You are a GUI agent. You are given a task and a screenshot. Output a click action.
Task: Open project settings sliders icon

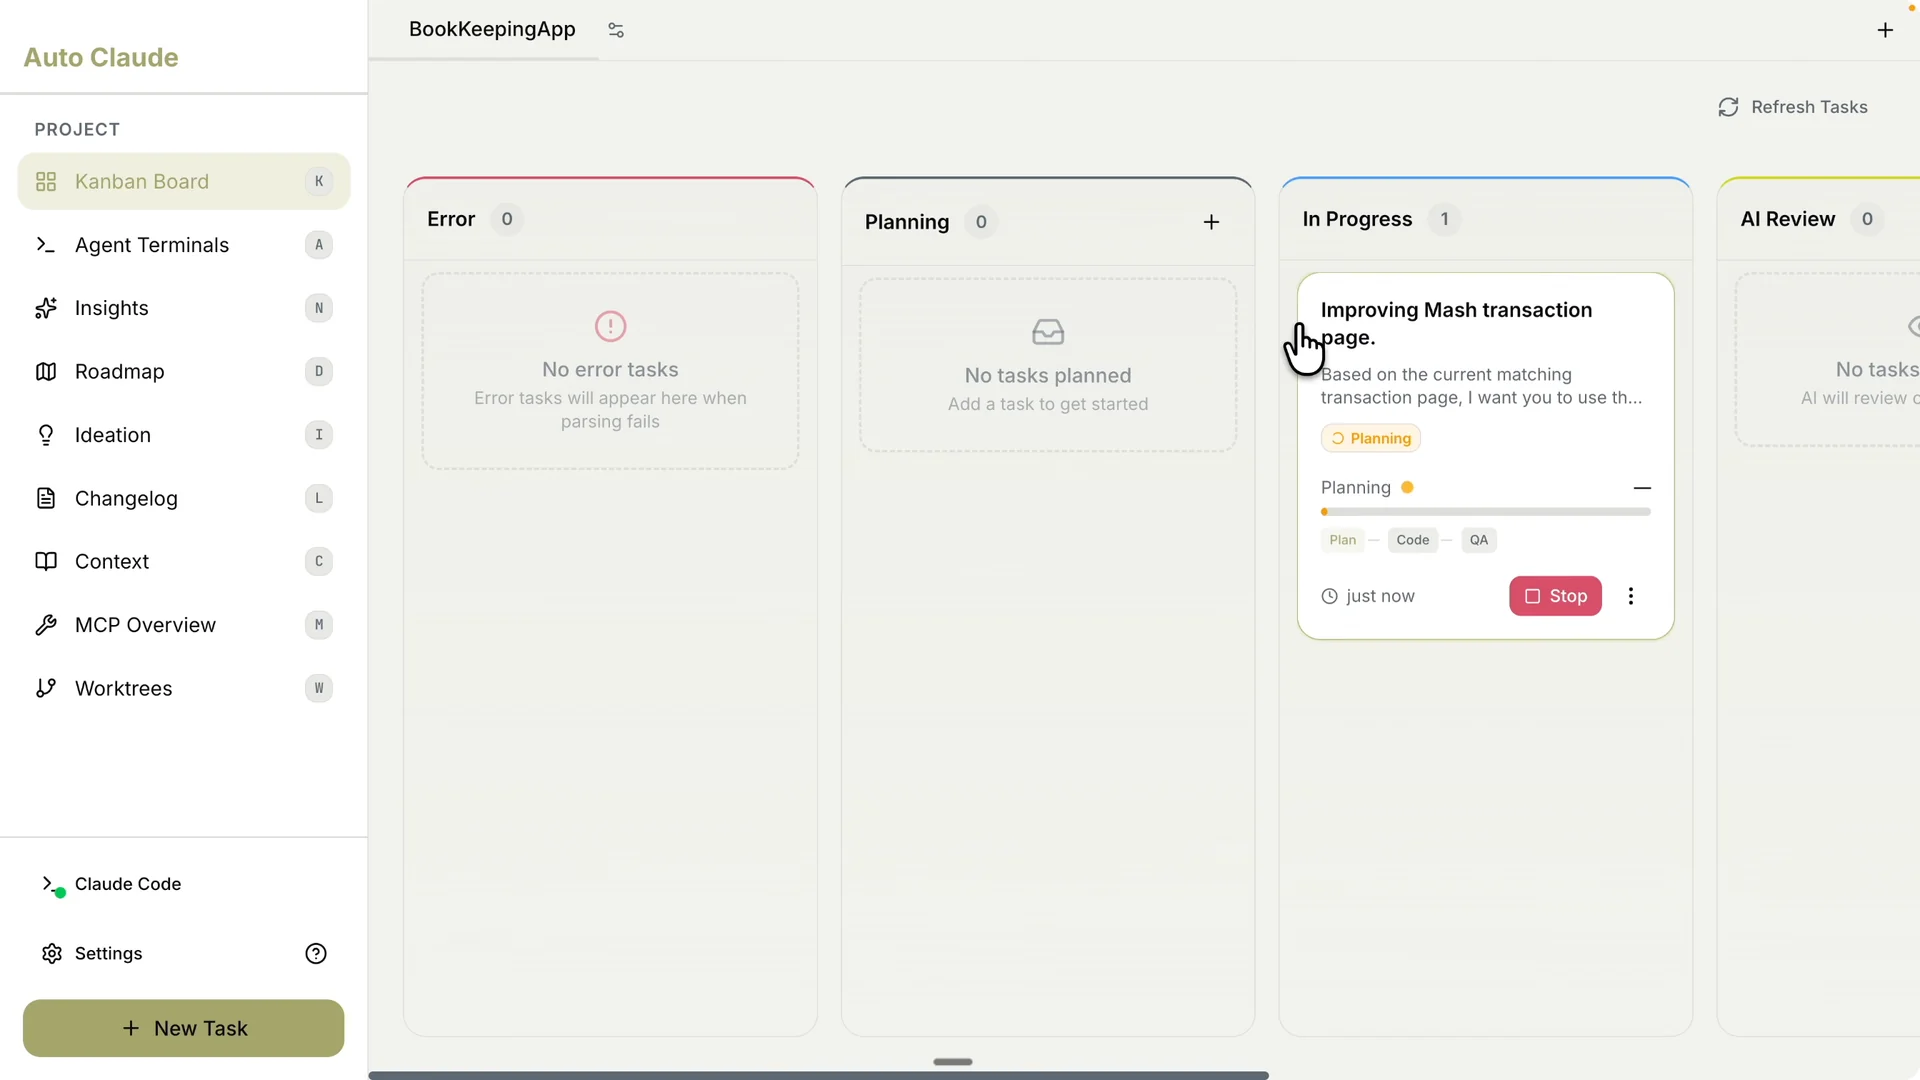coord(616,30)
